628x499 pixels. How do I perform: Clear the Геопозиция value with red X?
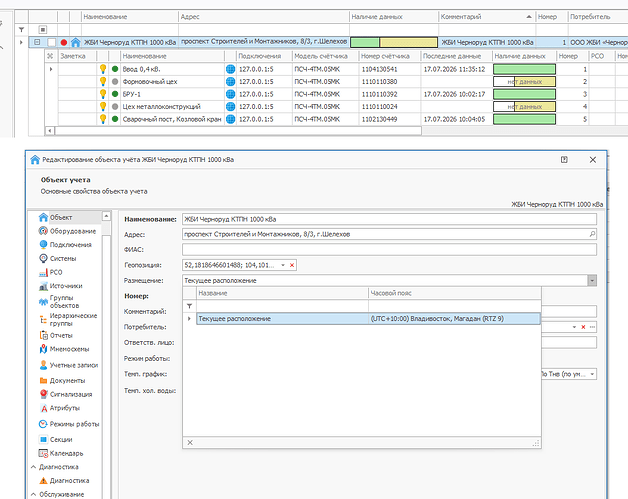click(292, 265)
